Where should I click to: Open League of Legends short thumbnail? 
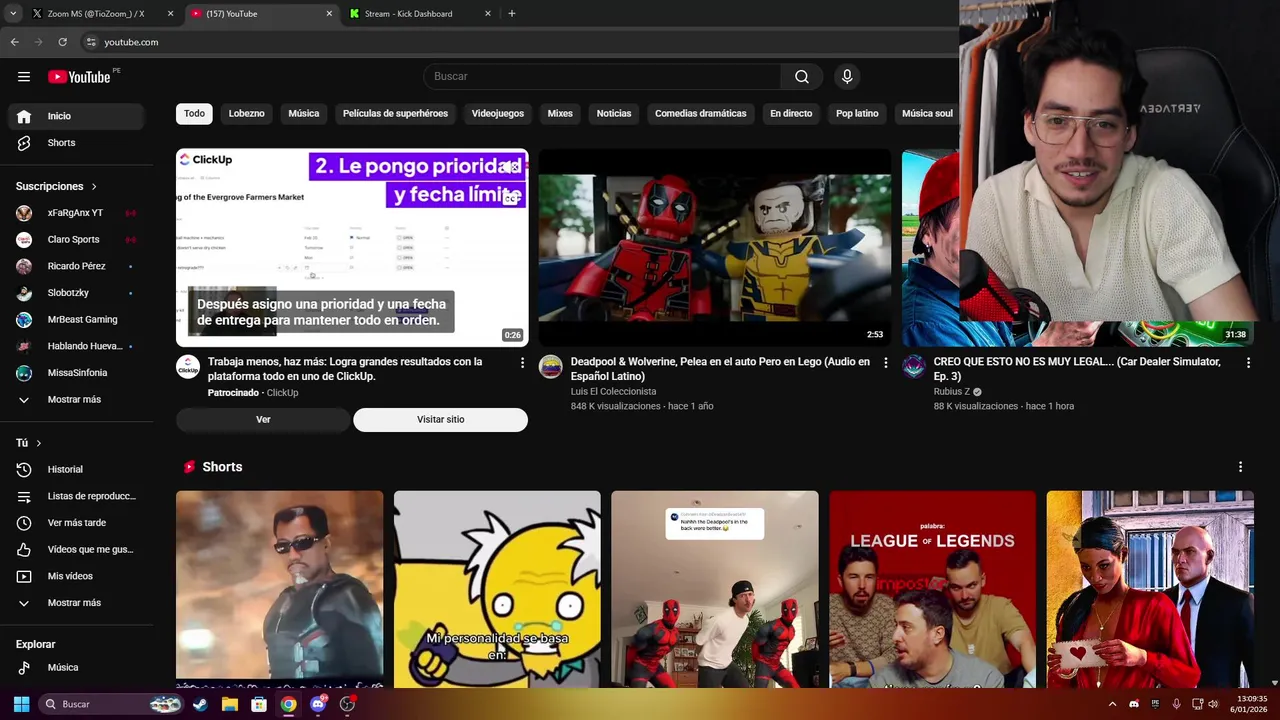click(x=932, y=589)
